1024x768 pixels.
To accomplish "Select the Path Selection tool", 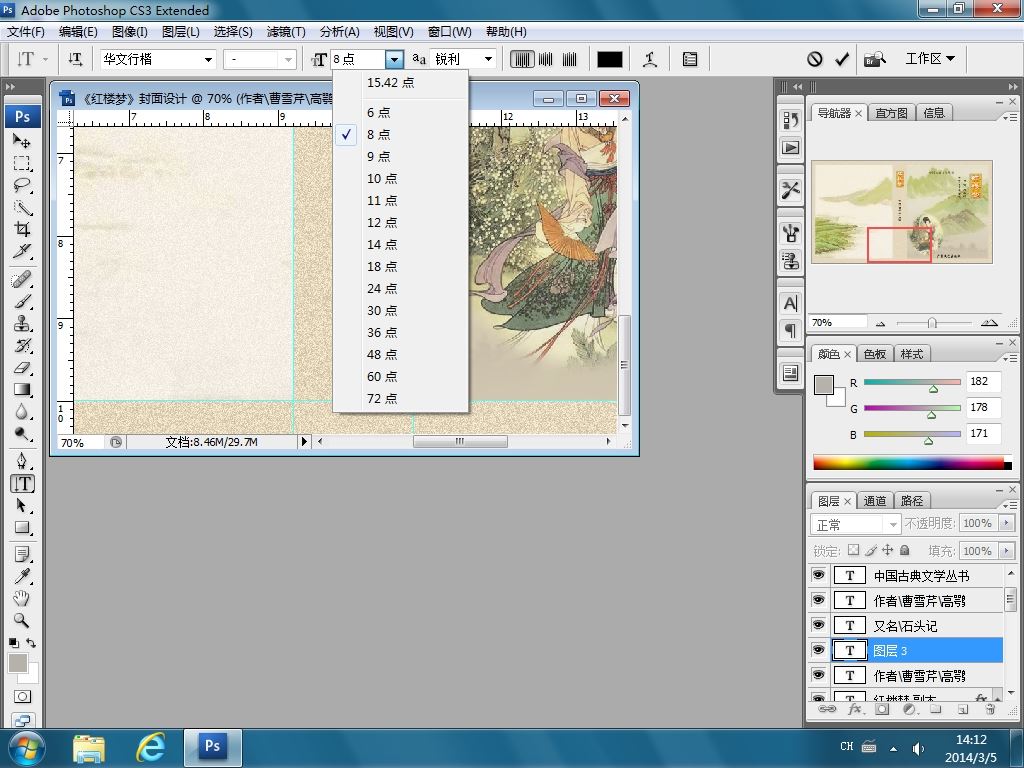I will point(22,505).
